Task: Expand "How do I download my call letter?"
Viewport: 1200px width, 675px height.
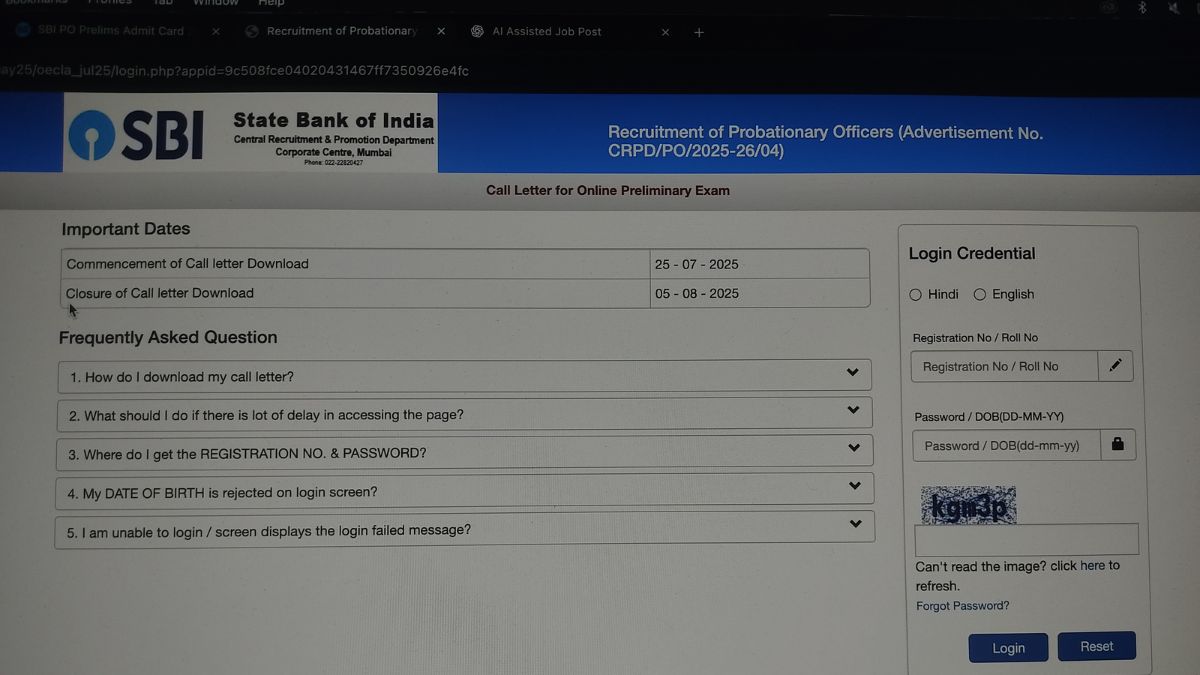Action: point(464,376)
